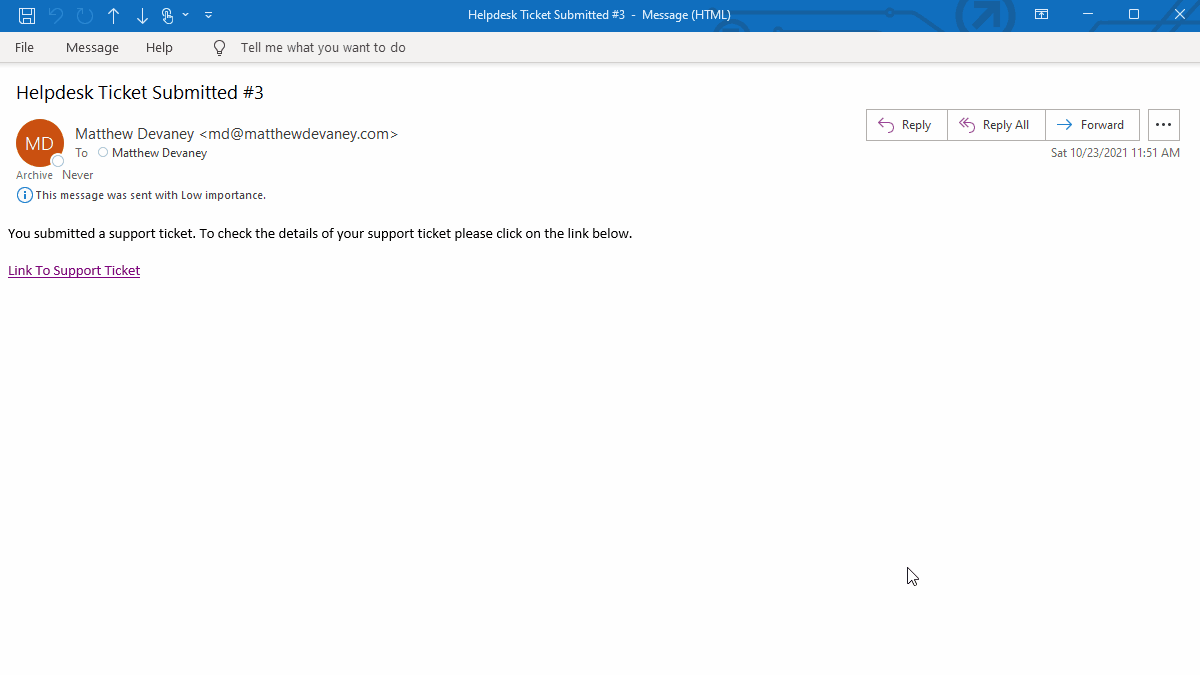Open the Touch/Mouse Mode dropdown chevron
The image size is (1200, 675).
pyautogui.click(x=184, y=15)
